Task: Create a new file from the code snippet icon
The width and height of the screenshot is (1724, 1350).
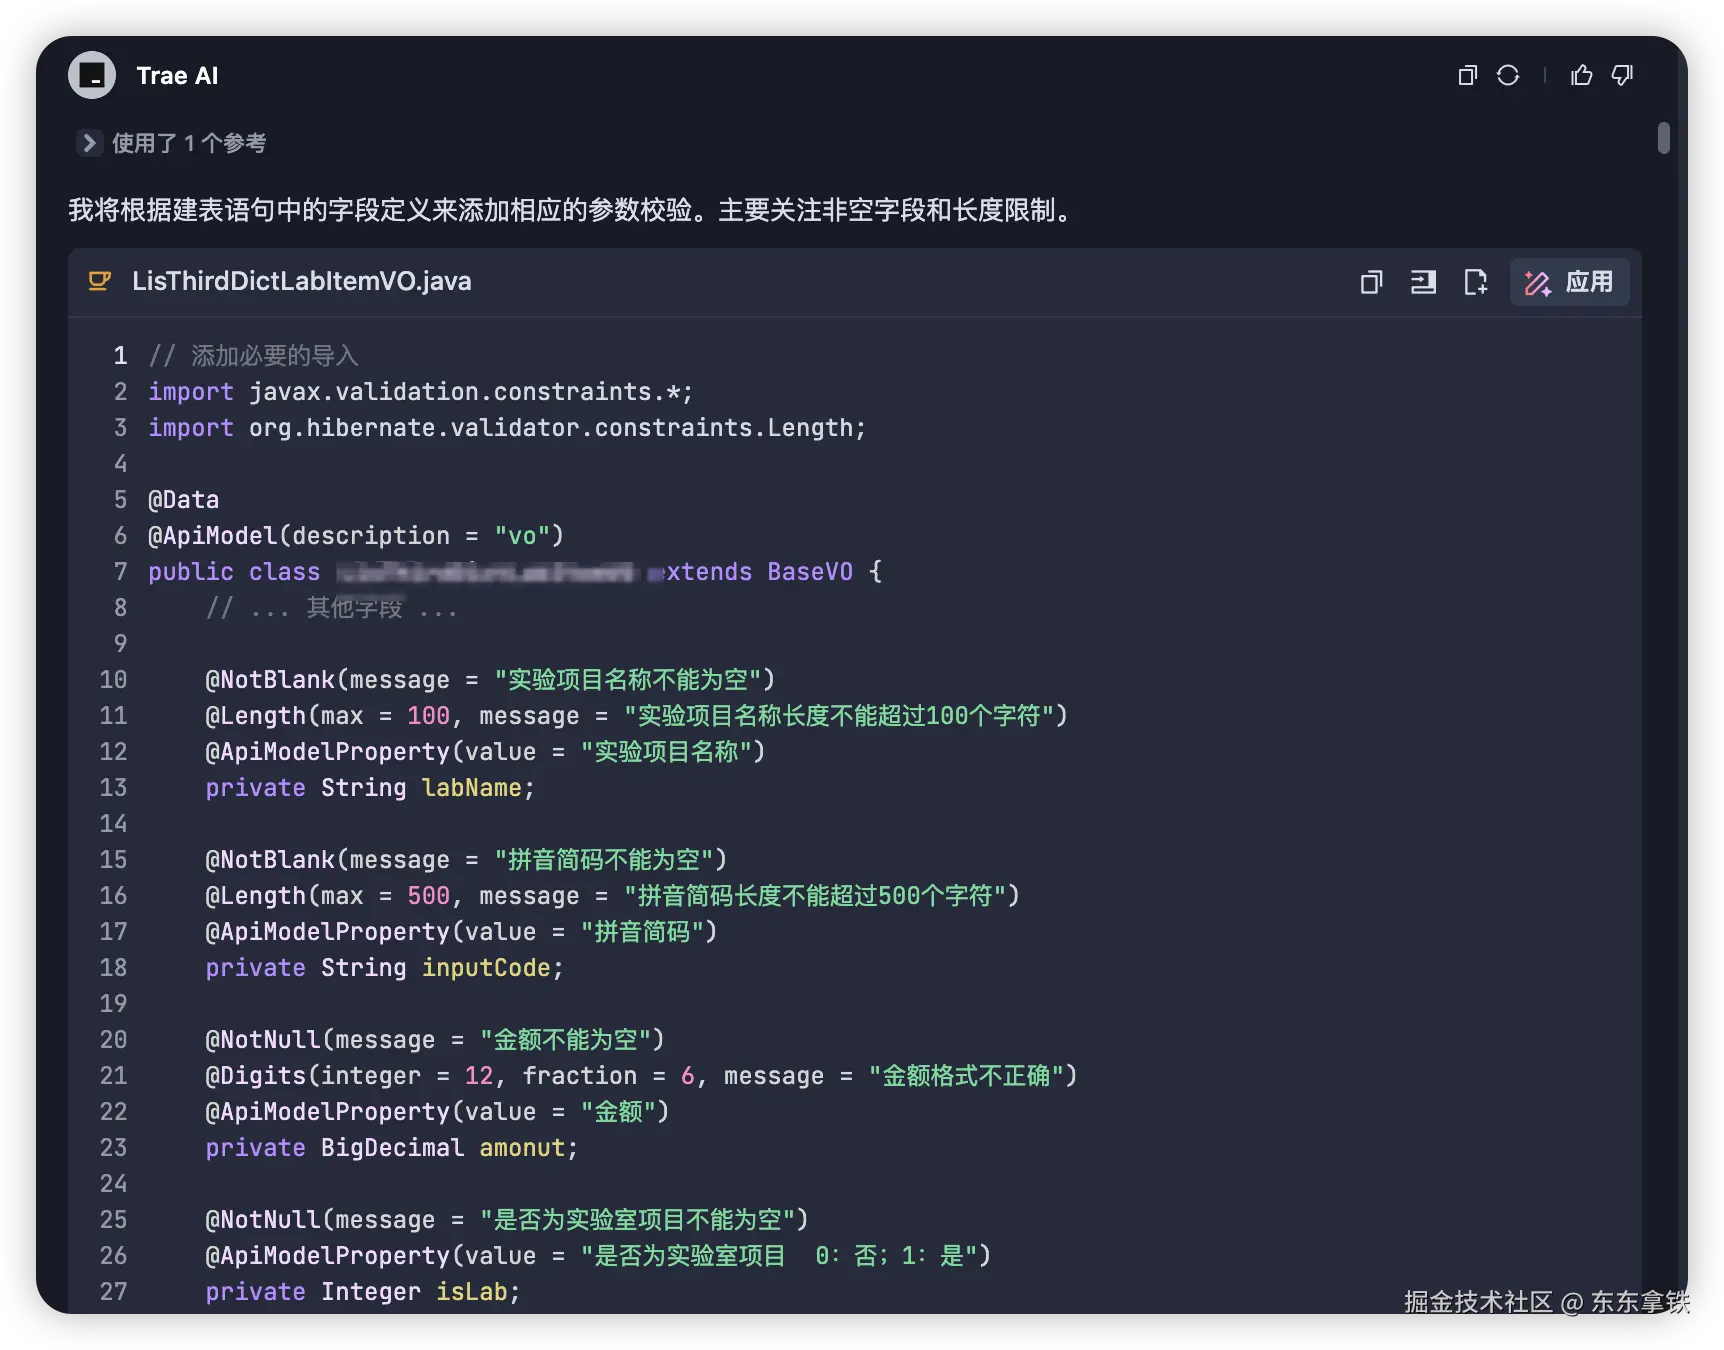Action: (x=1476, y=282)
